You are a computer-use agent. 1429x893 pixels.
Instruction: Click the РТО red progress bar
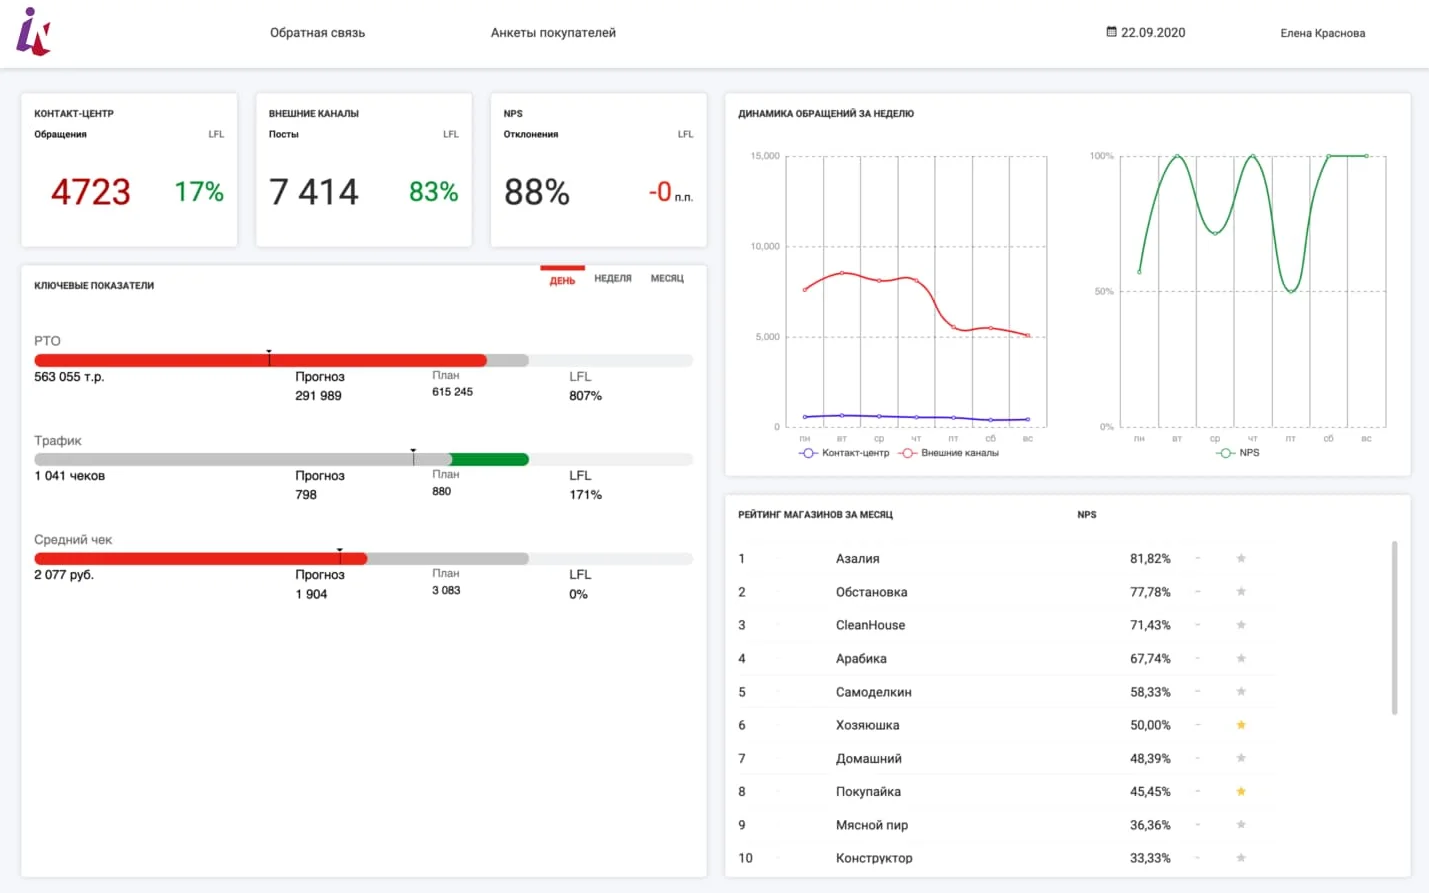pyautogui.click(x=260, y=360)
